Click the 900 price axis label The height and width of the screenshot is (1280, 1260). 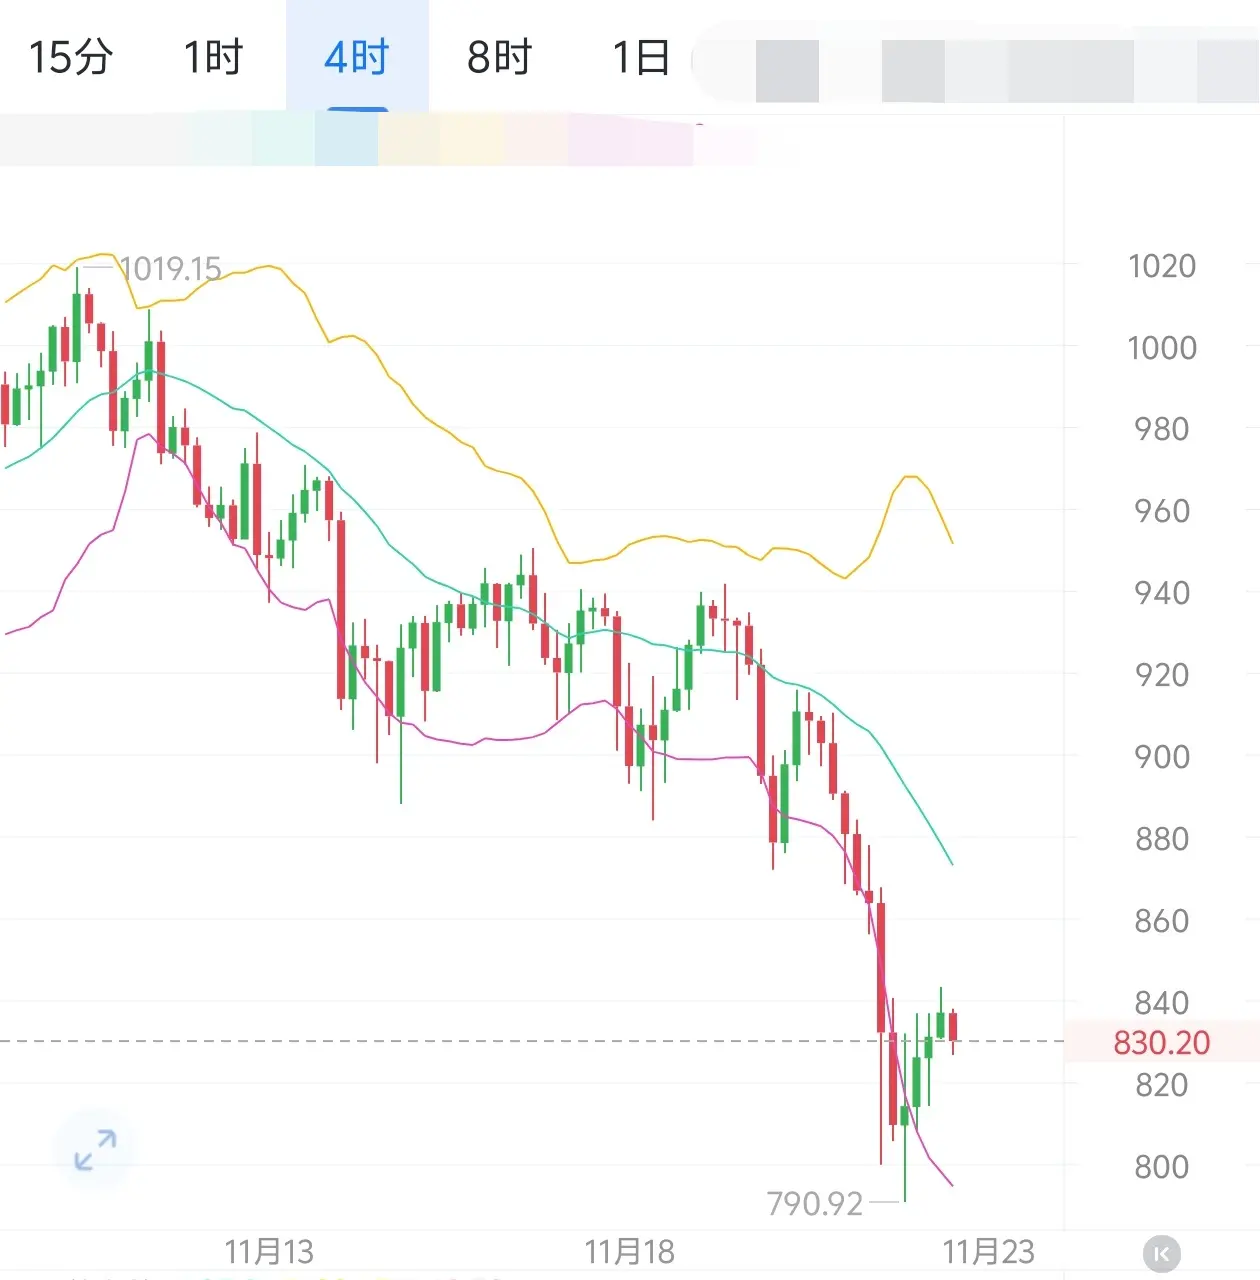click(1161, 757)
